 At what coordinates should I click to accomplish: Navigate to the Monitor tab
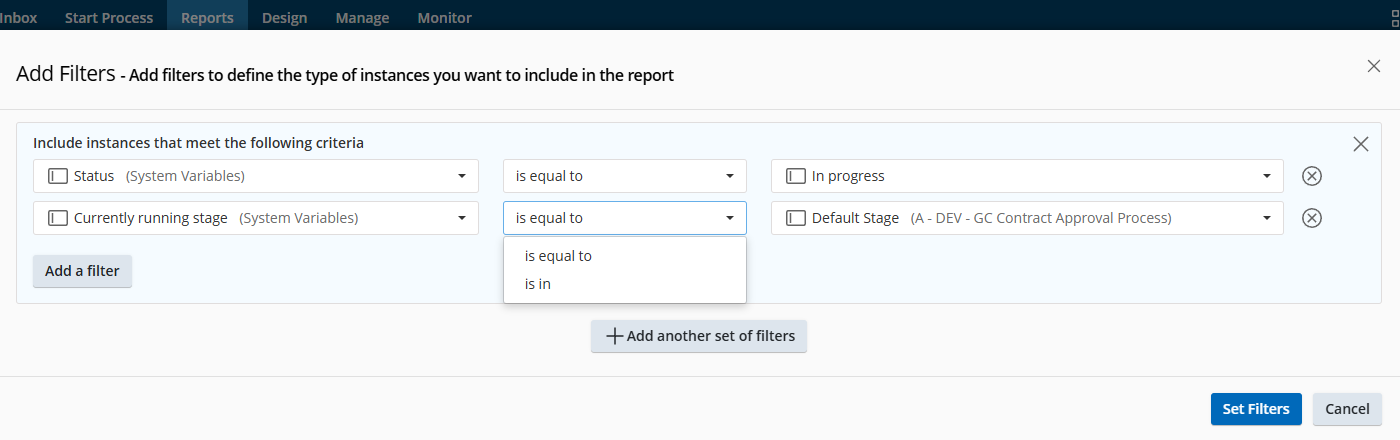[x=444, y=17]
